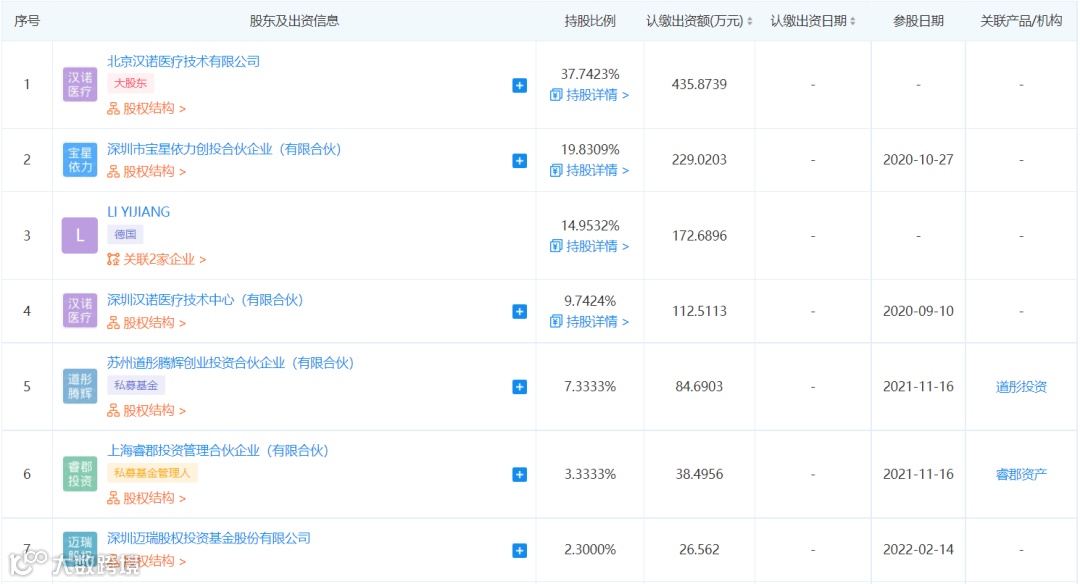This screenshot has width=1080, height=584.
Task: Sort by 认缴出资日期 column arrows
Action: (853, 21)
